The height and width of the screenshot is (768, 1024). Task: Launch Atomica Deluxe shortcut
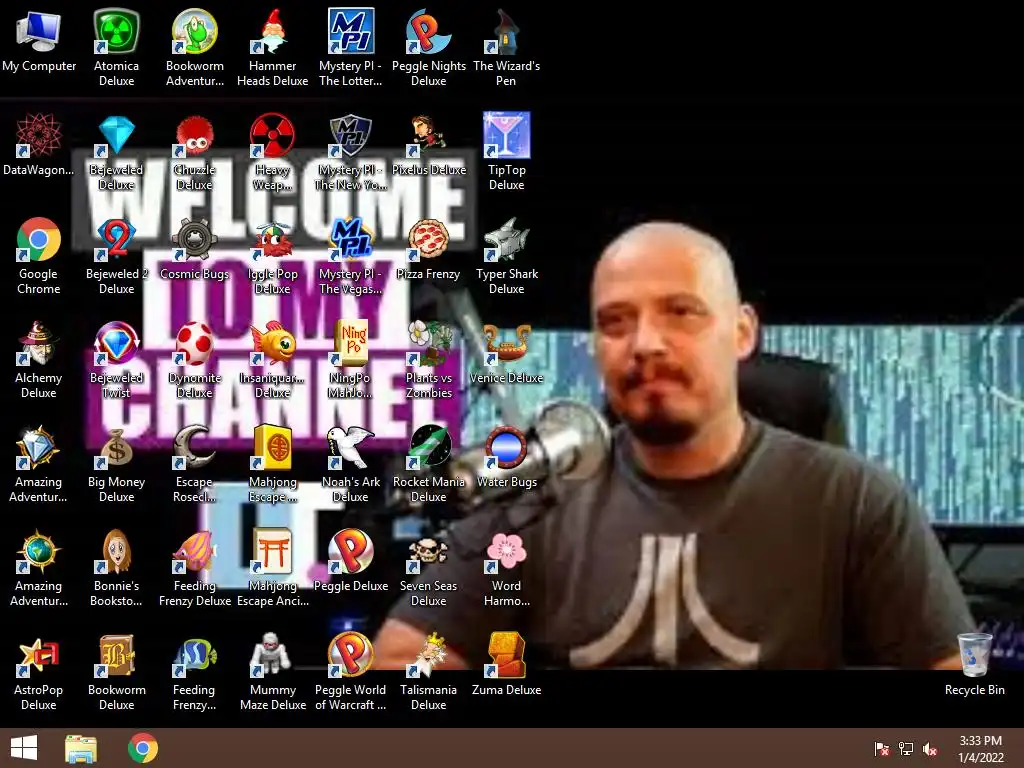(x=116, y=47)
